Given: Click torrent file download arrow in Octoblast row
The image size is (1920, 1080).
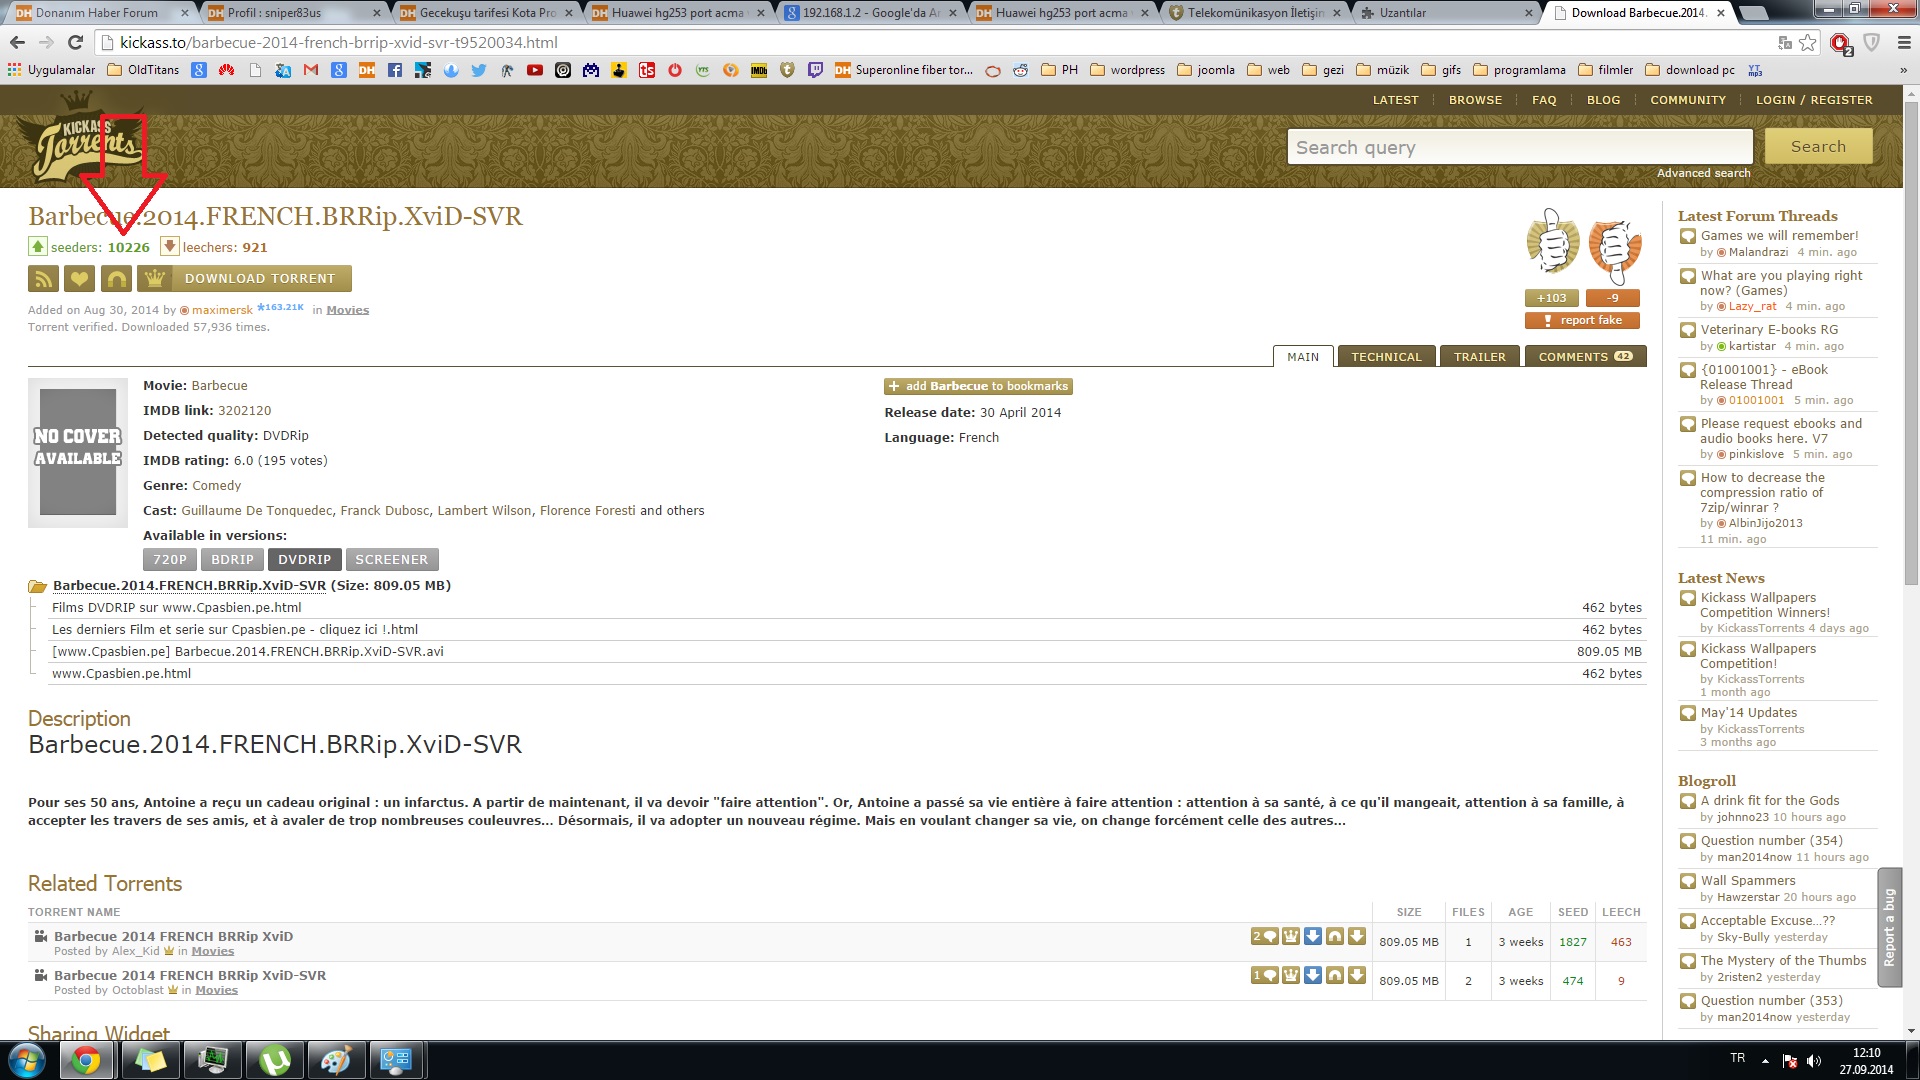Looking at the screenshot, I should coord(1357,976).
